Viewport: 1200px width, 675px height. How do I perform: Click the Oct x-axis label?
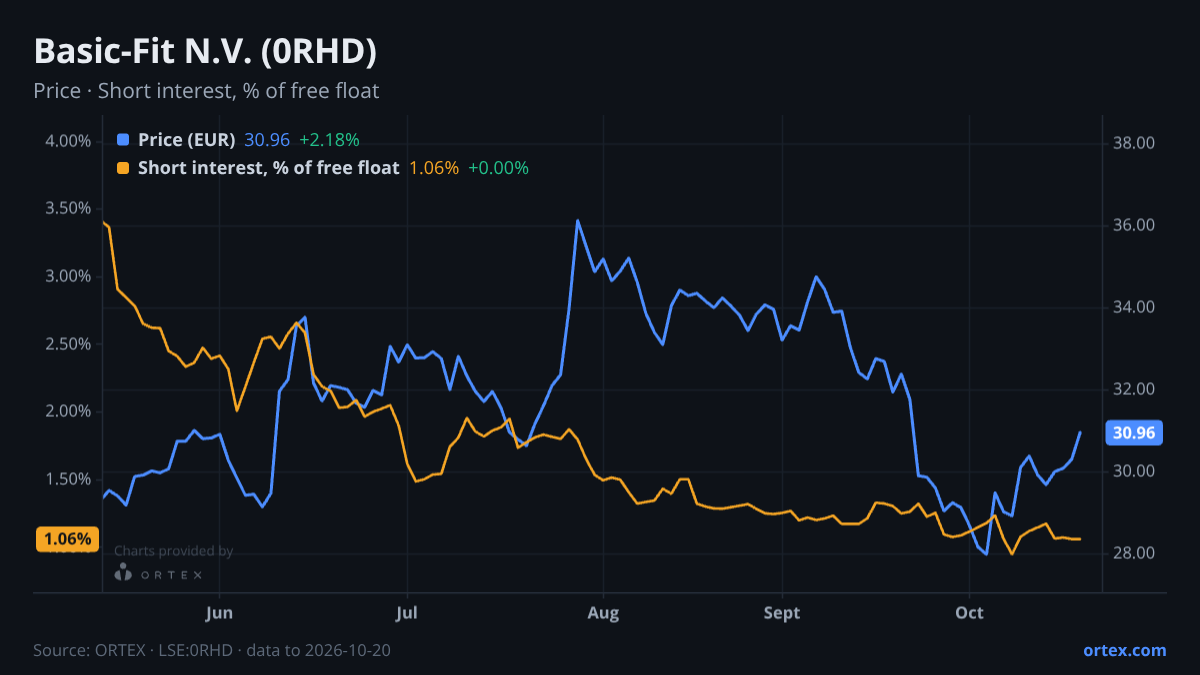969,612
